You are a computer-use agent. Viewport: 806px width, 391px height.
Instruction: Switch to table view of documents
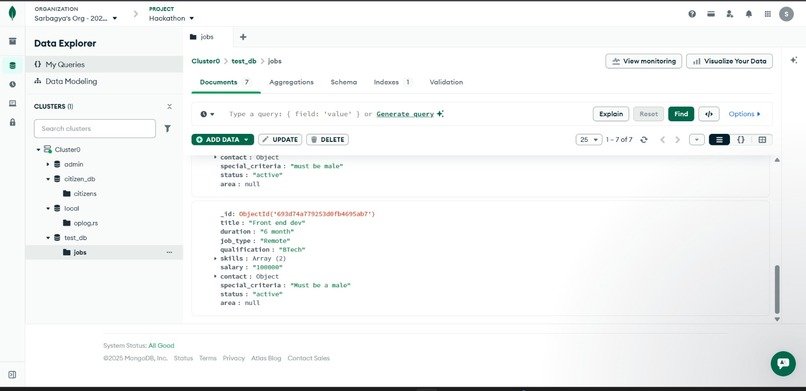coord(762,140)
